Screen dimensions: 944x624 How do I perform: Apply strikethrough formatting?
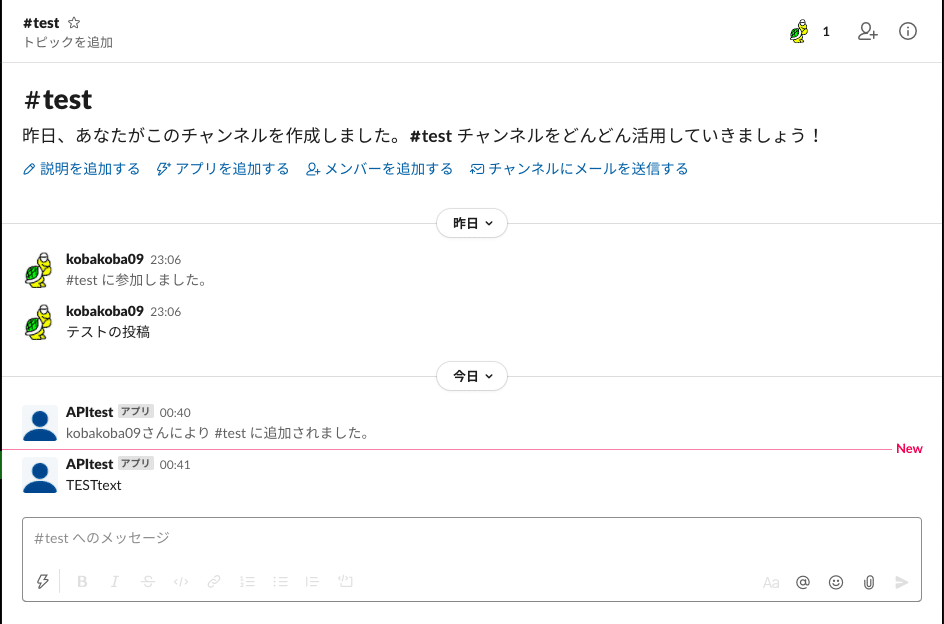(x=148, y=582)
